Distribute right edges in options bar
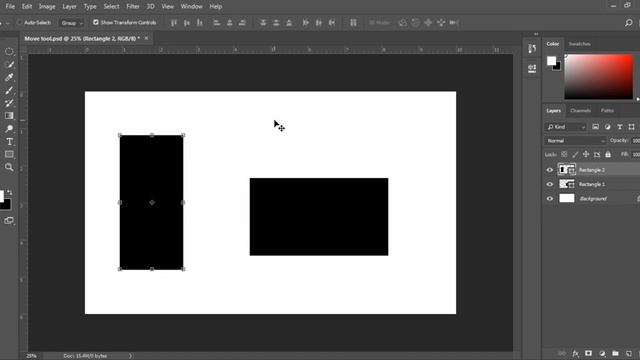Screen dimensions: 640x360 [x=332, y=23]
